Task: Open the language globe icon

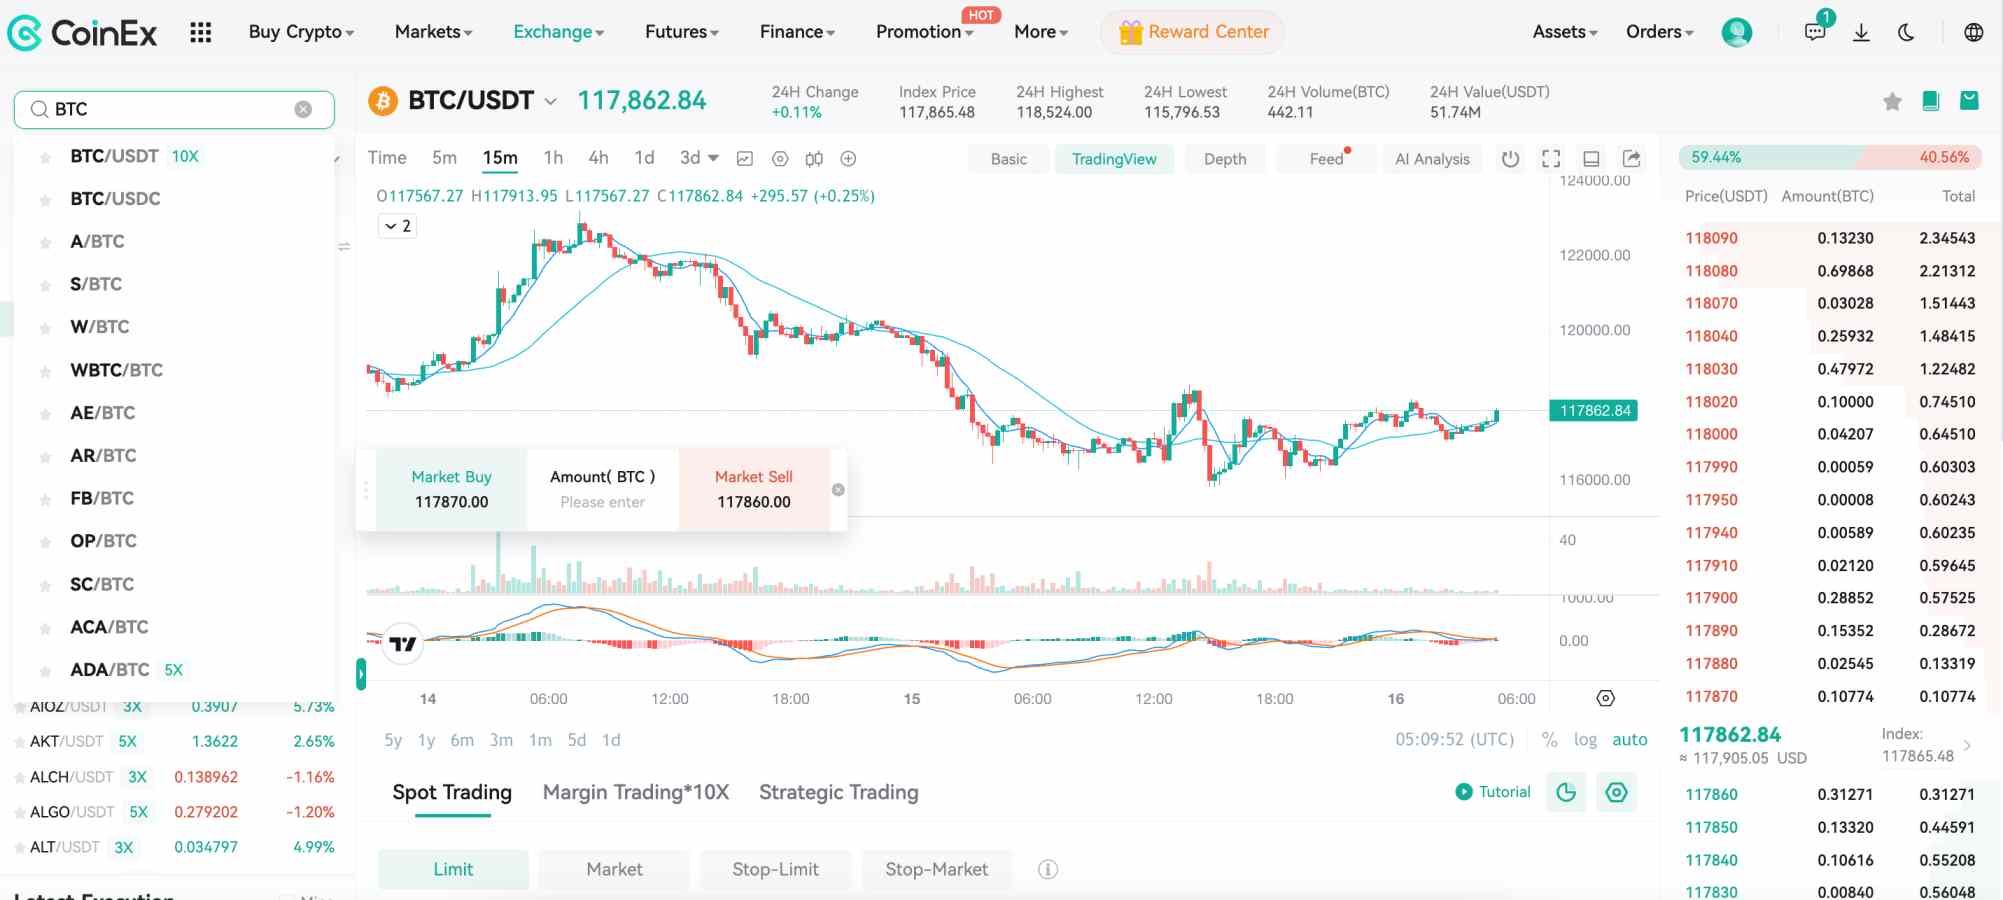Action: (1973, 32)
